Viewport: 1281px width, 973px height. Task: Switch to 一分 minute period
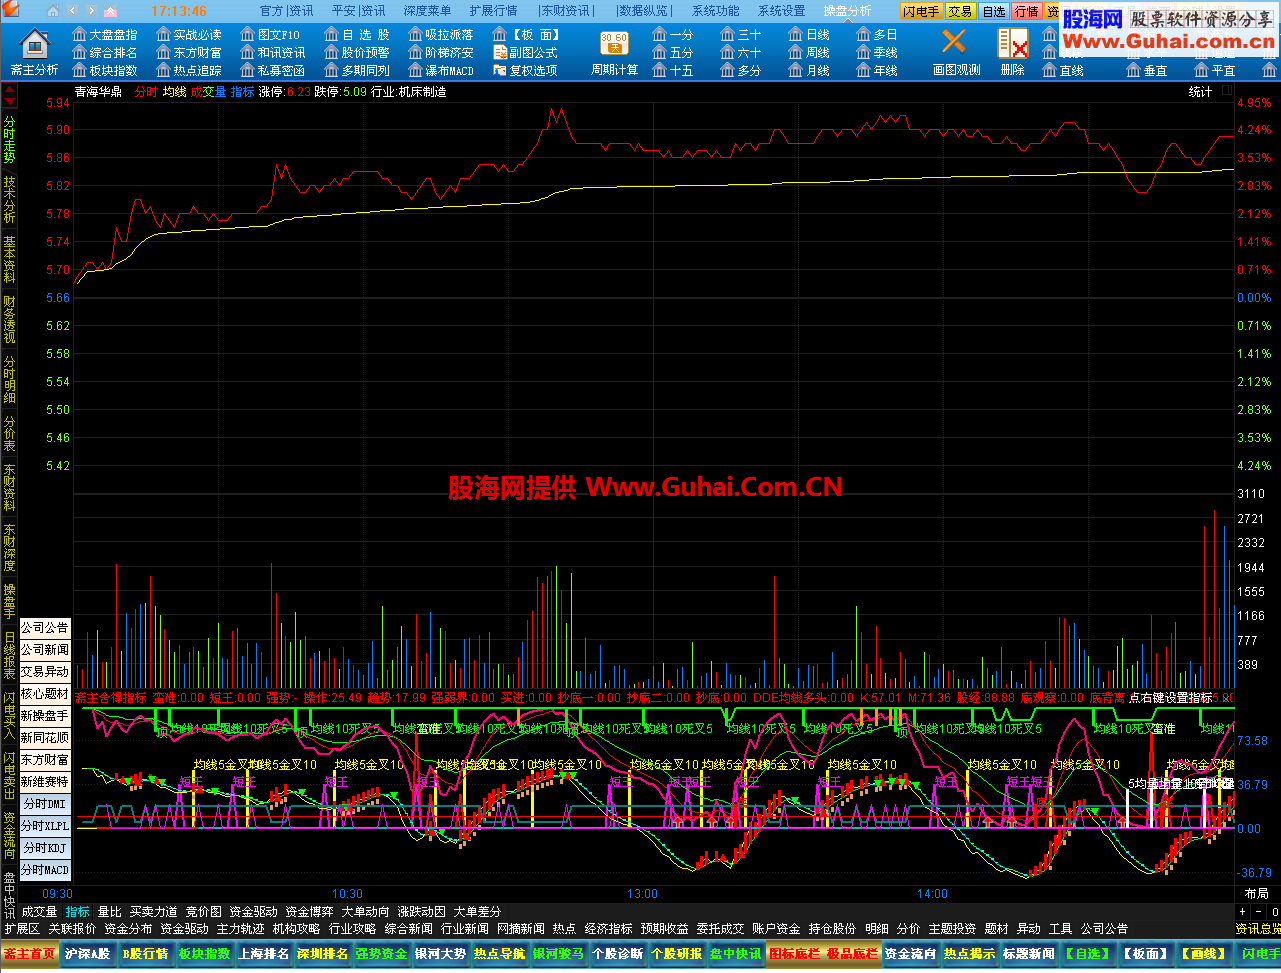coord(672,34)
